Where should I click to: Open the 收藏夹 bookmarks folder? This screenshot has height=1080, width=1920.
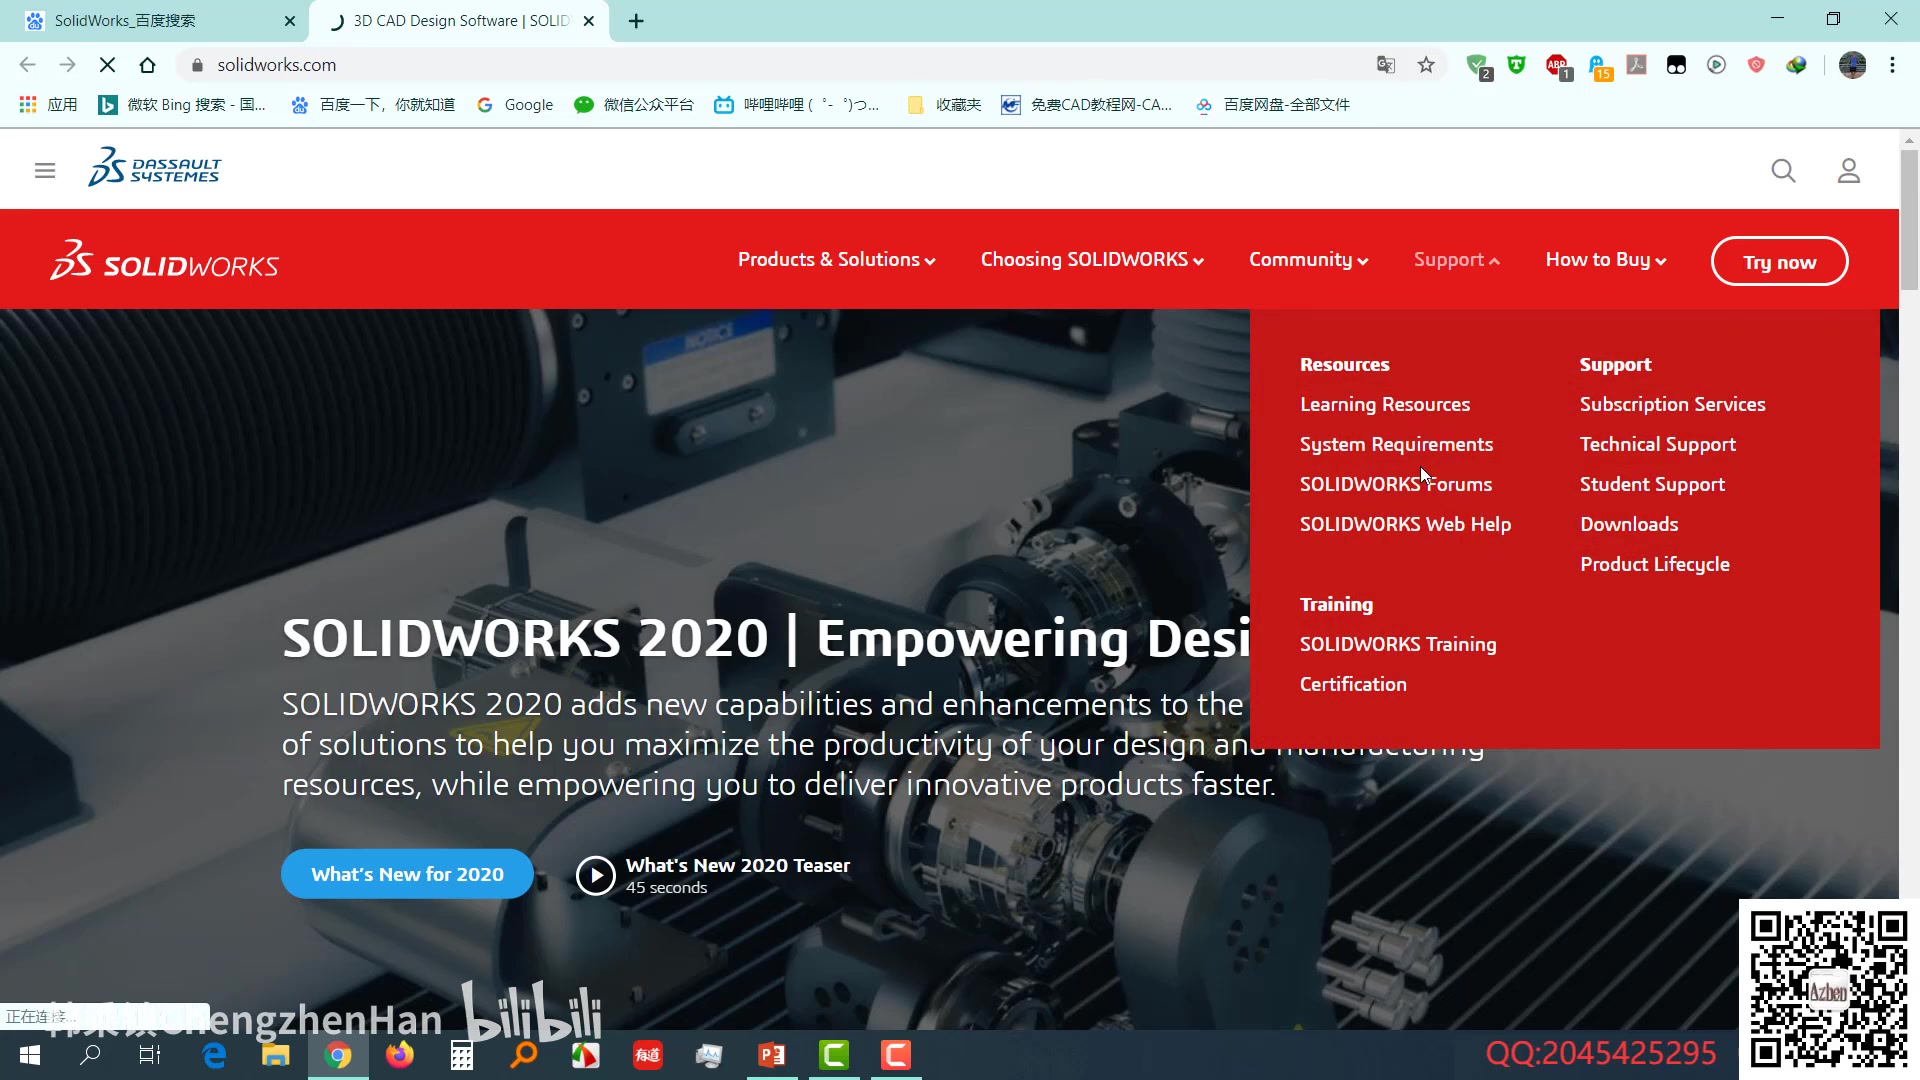944,104
